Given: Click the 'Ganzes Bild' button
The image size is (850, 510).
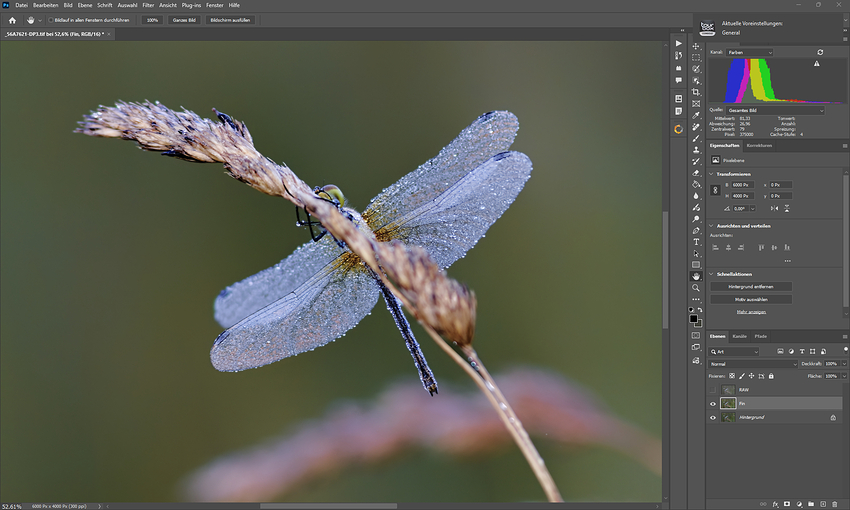Looking at the screenshot, I should coord(184,20).
